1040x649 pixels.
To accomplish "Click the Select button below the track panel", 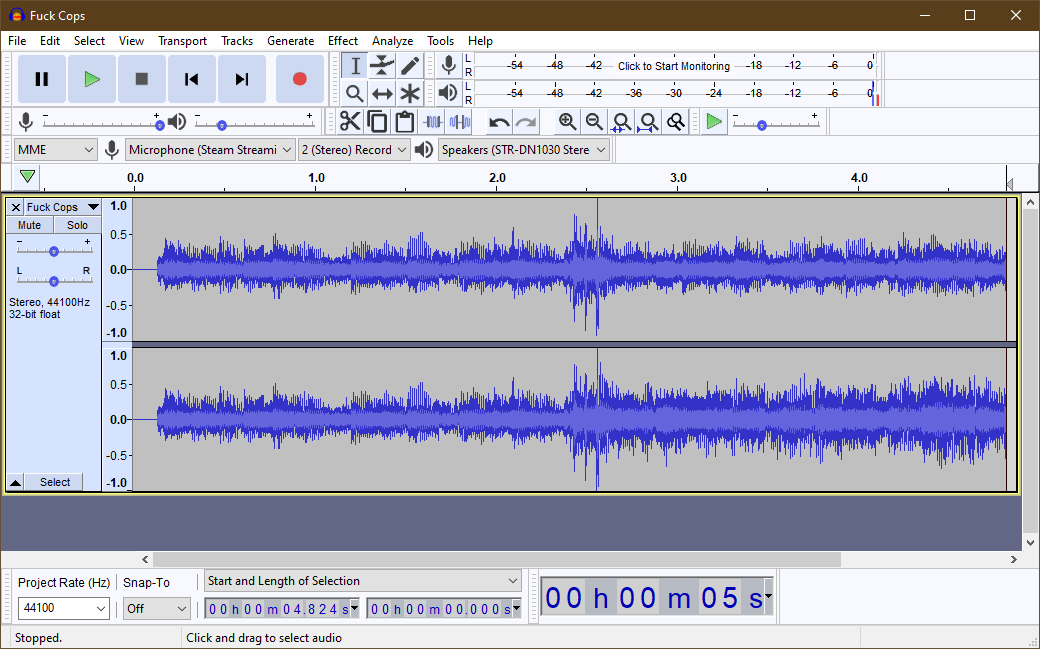I will click(55, 482).
